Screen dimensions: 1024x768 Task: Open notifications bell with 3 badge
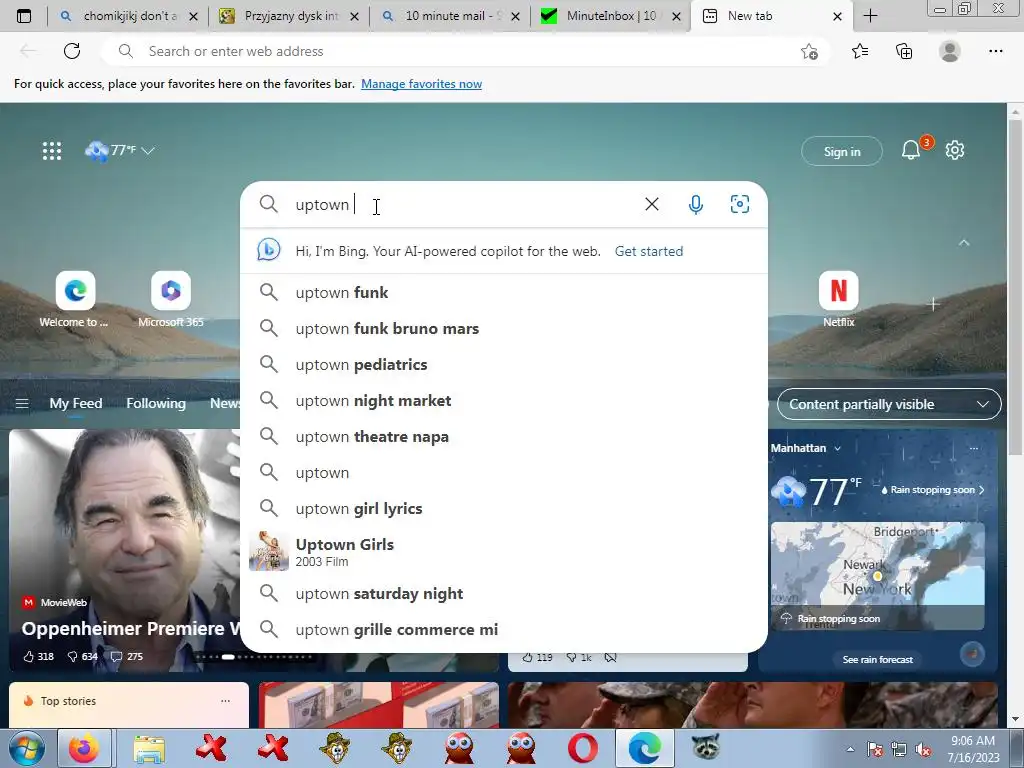pyautogui.click(x=912, y=150)
